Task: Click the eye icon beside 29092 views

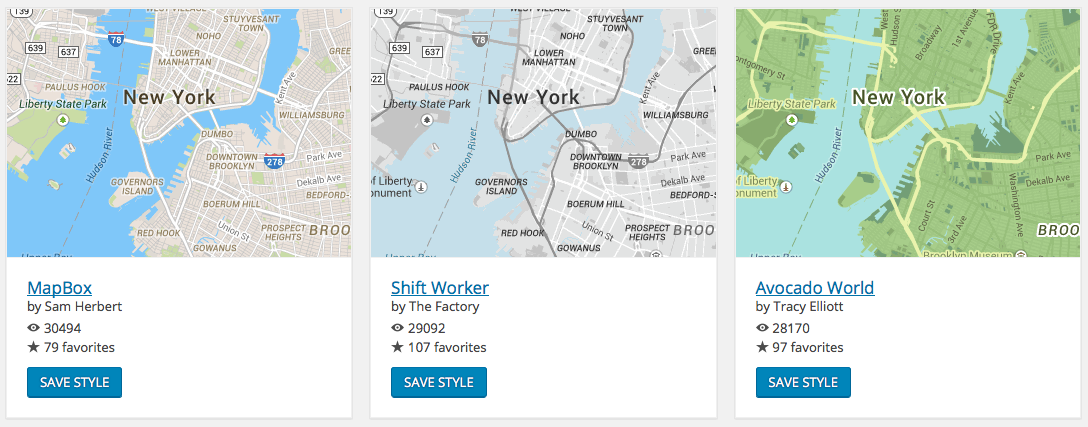Action: 397,328
